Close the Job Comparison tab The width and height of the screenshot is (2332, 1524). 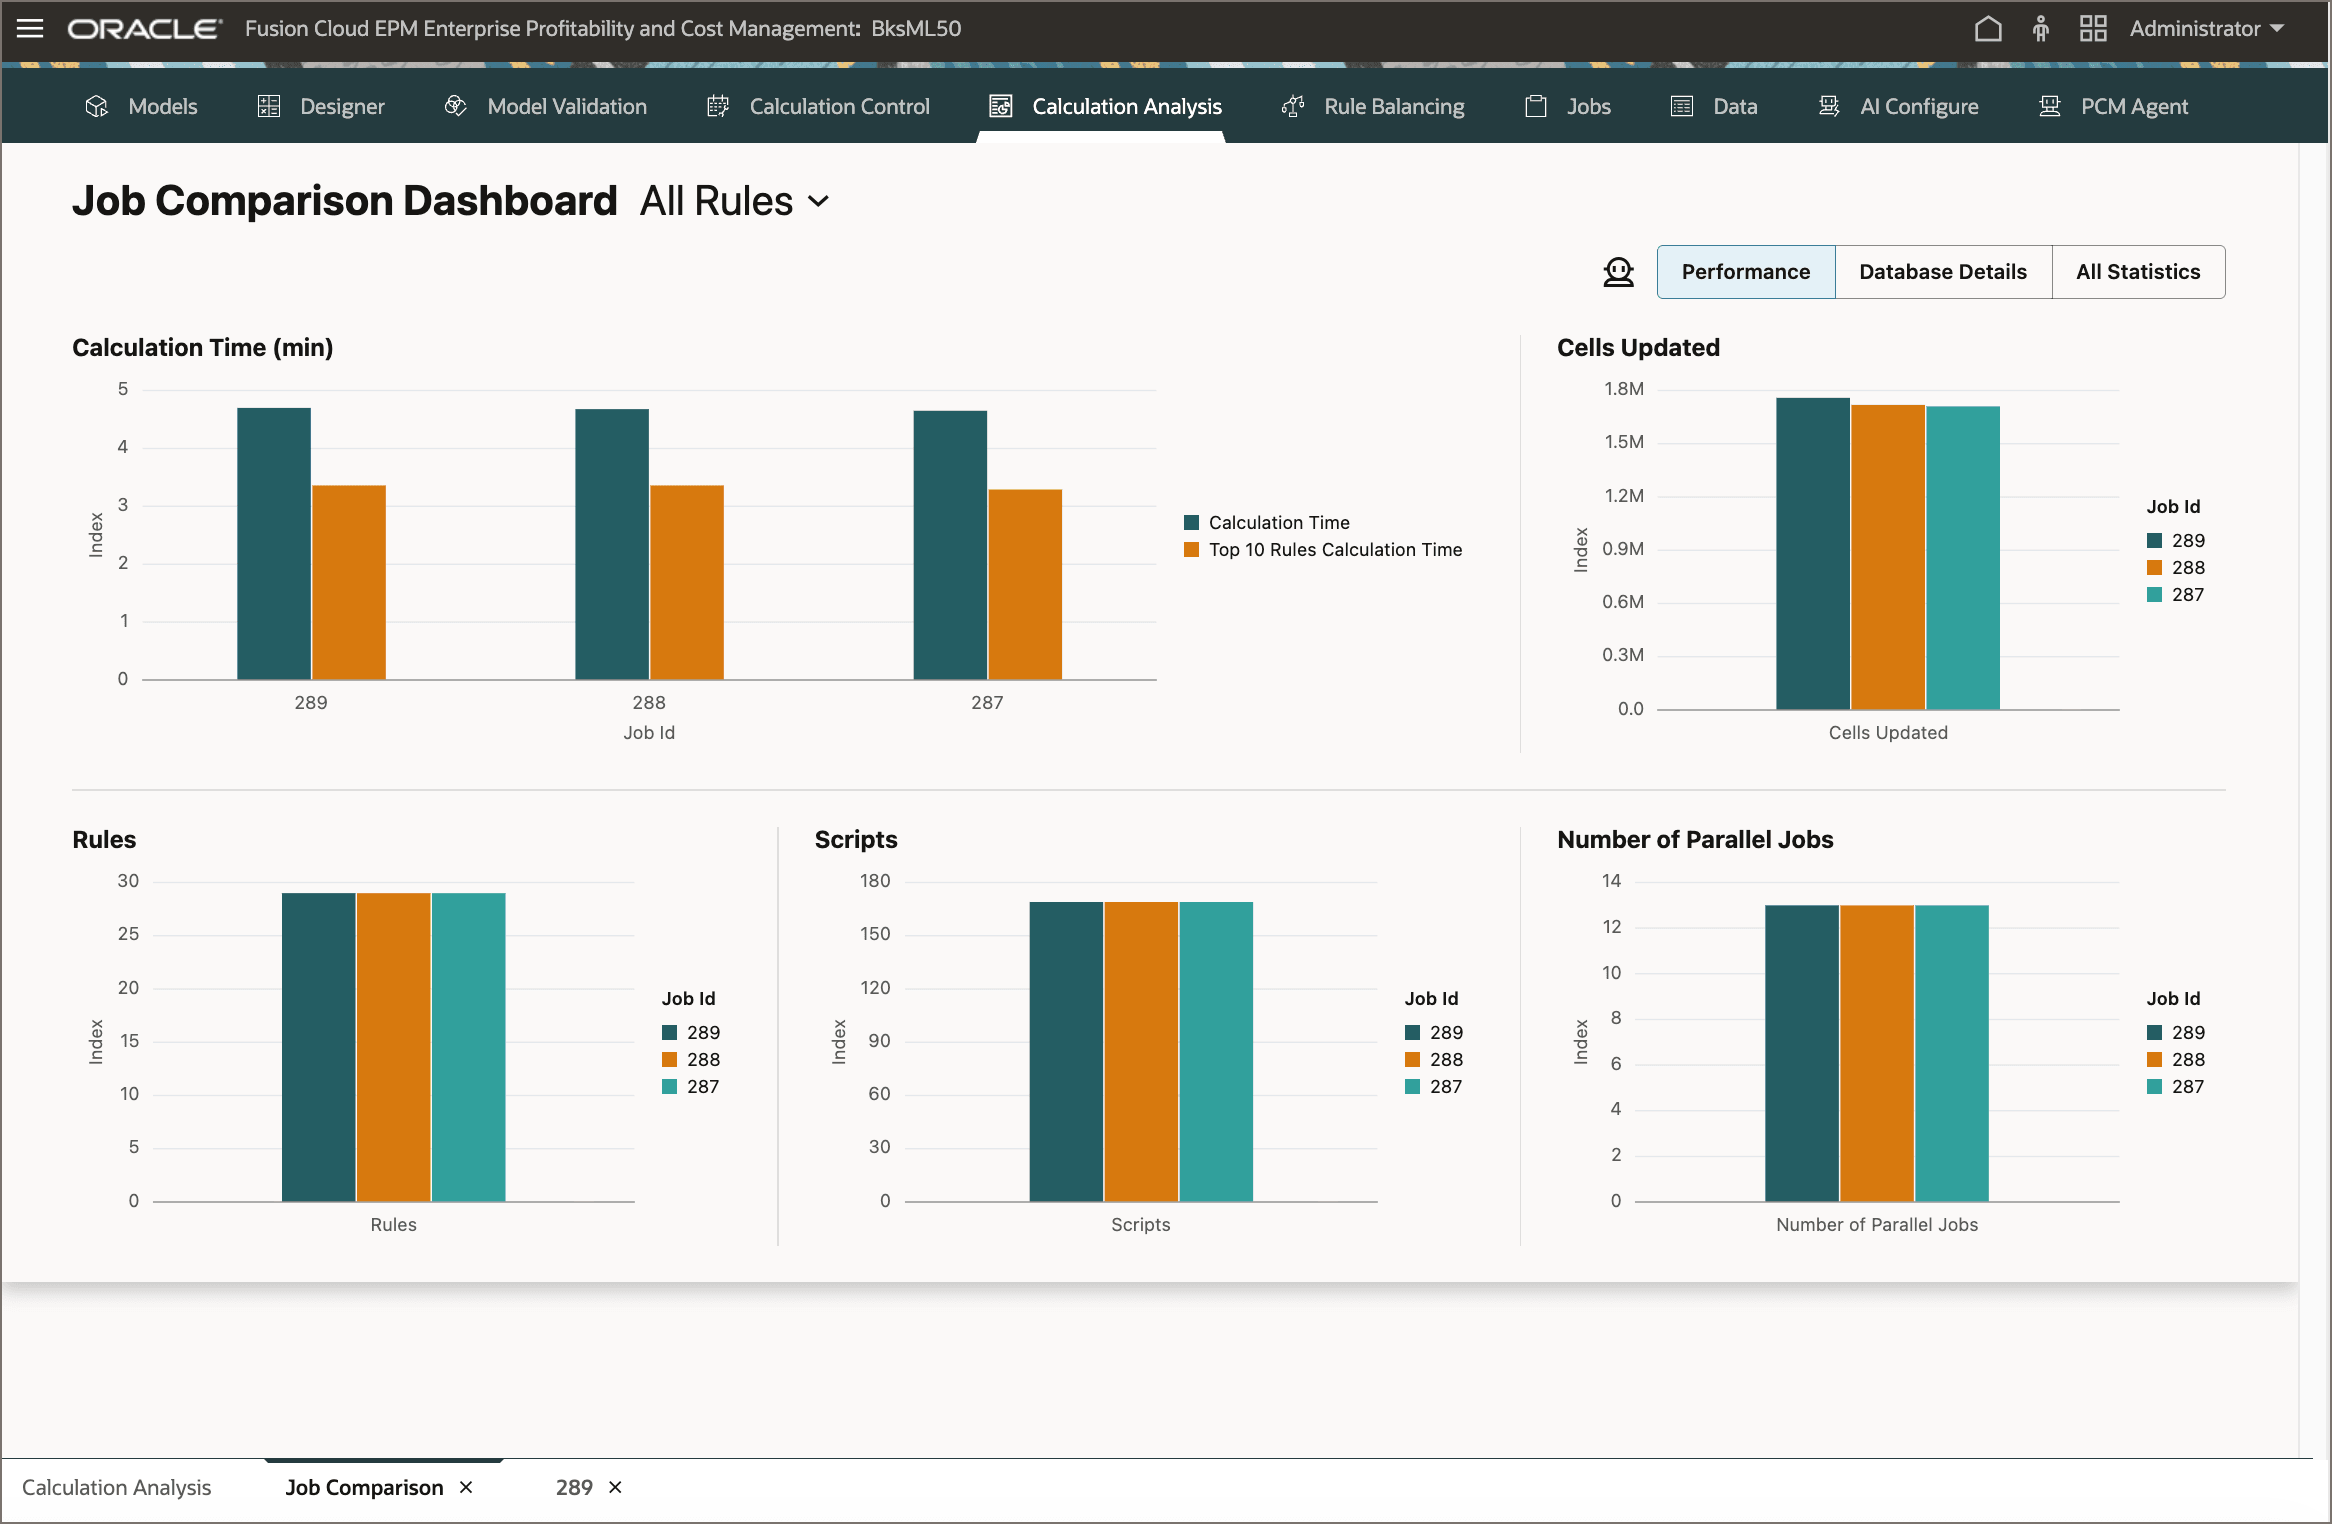(x=465, y=1487)
